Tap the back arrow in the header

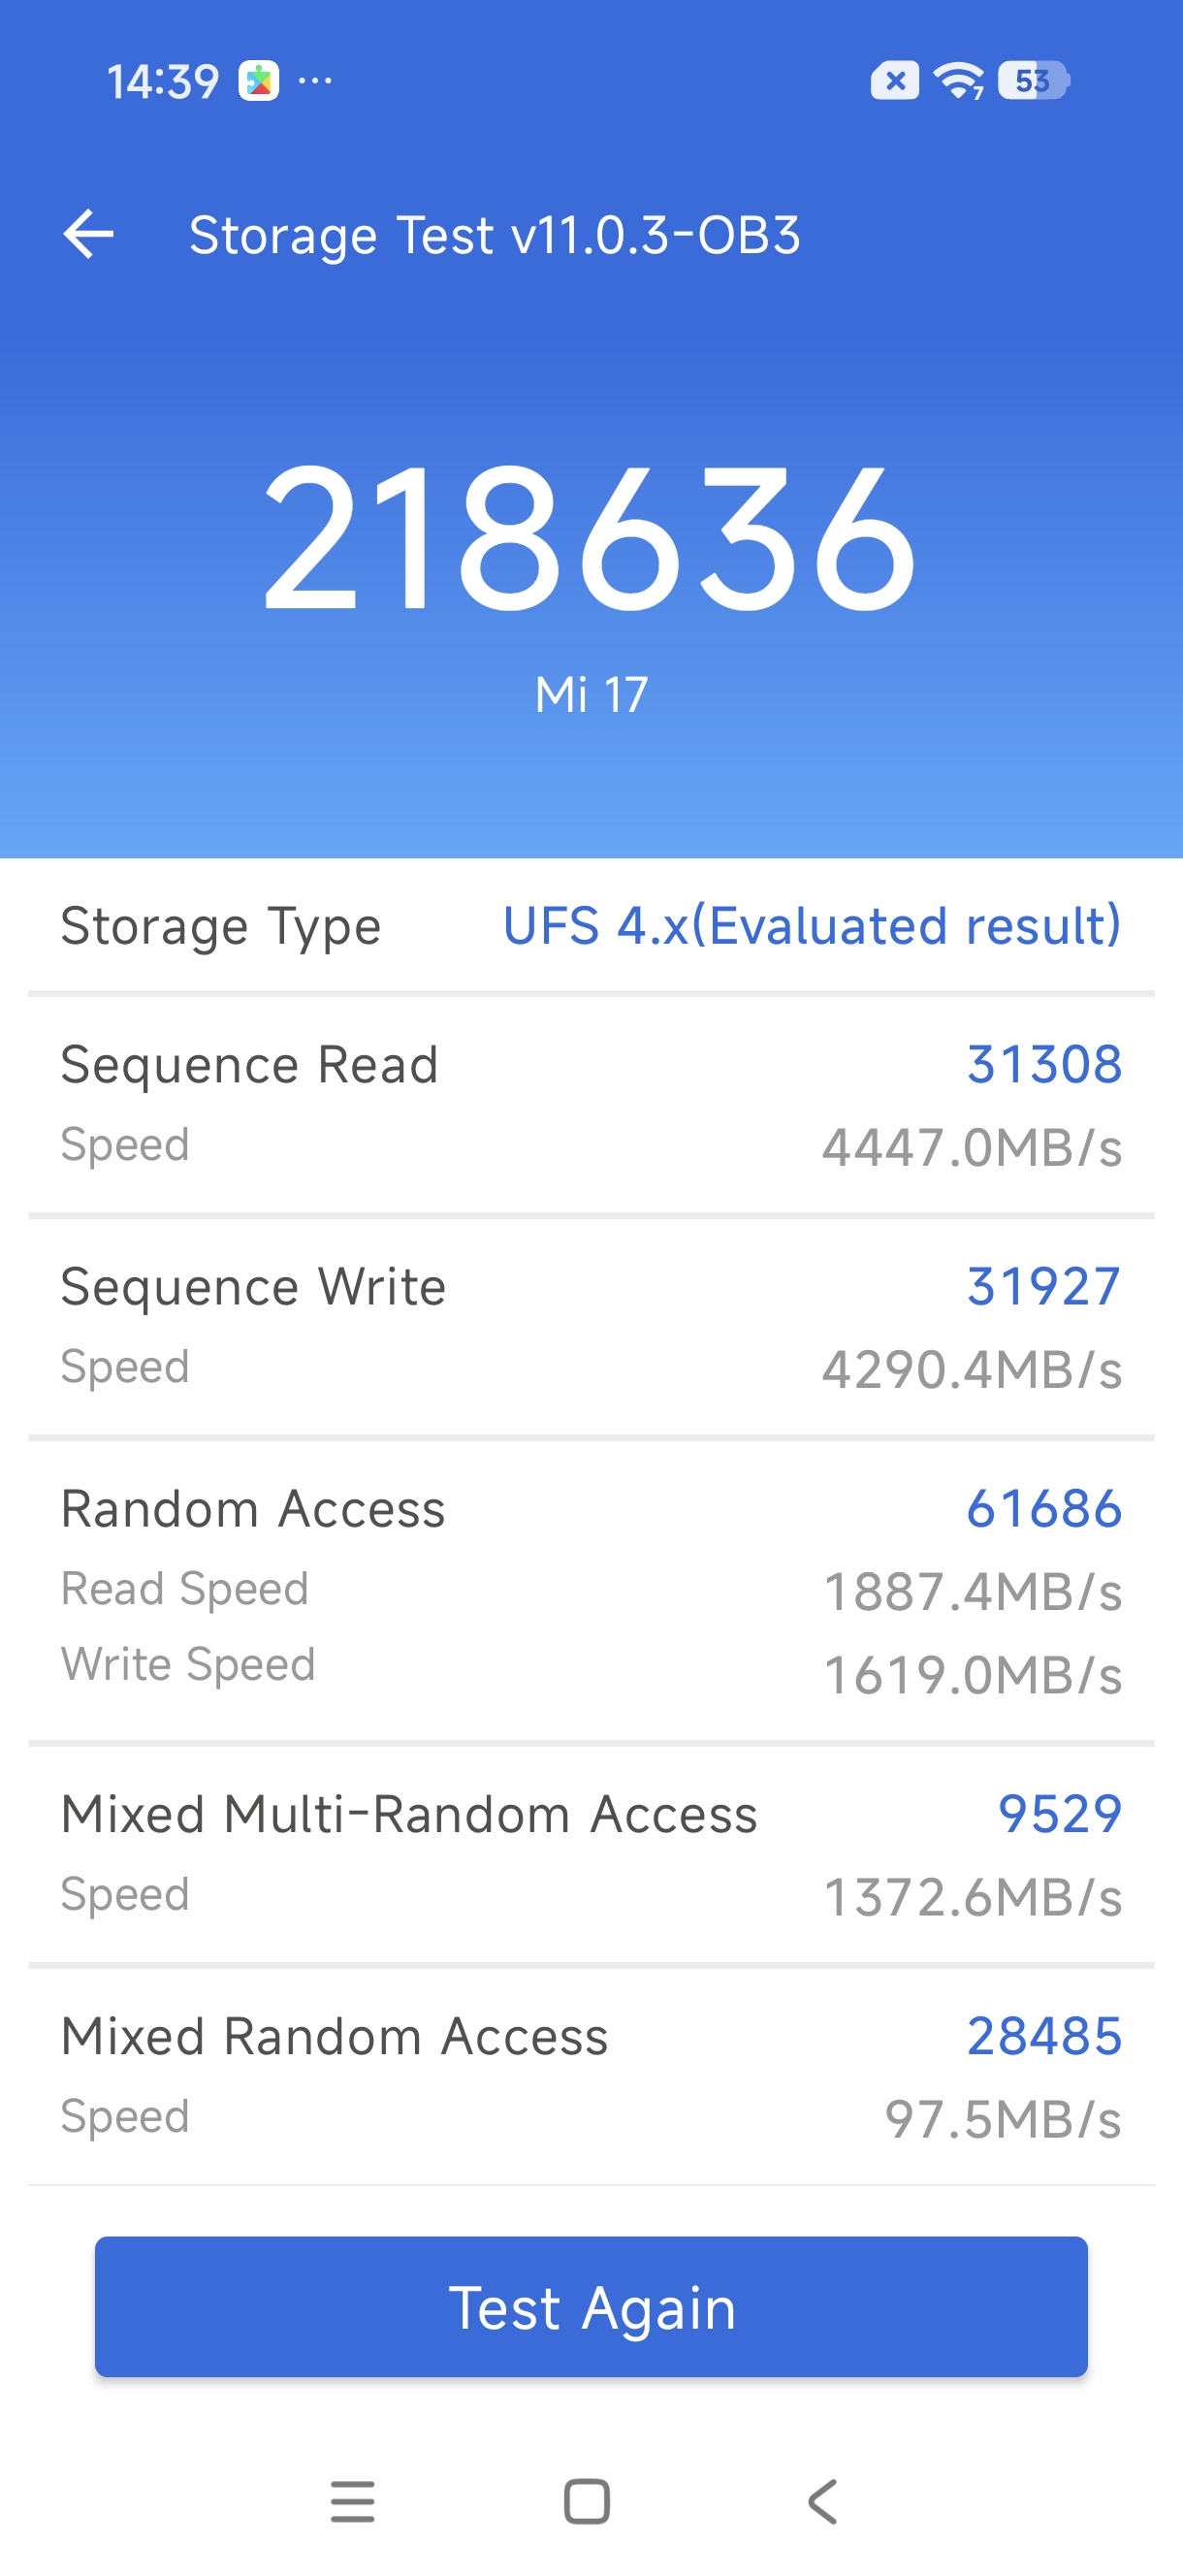[x=88, y=235]
